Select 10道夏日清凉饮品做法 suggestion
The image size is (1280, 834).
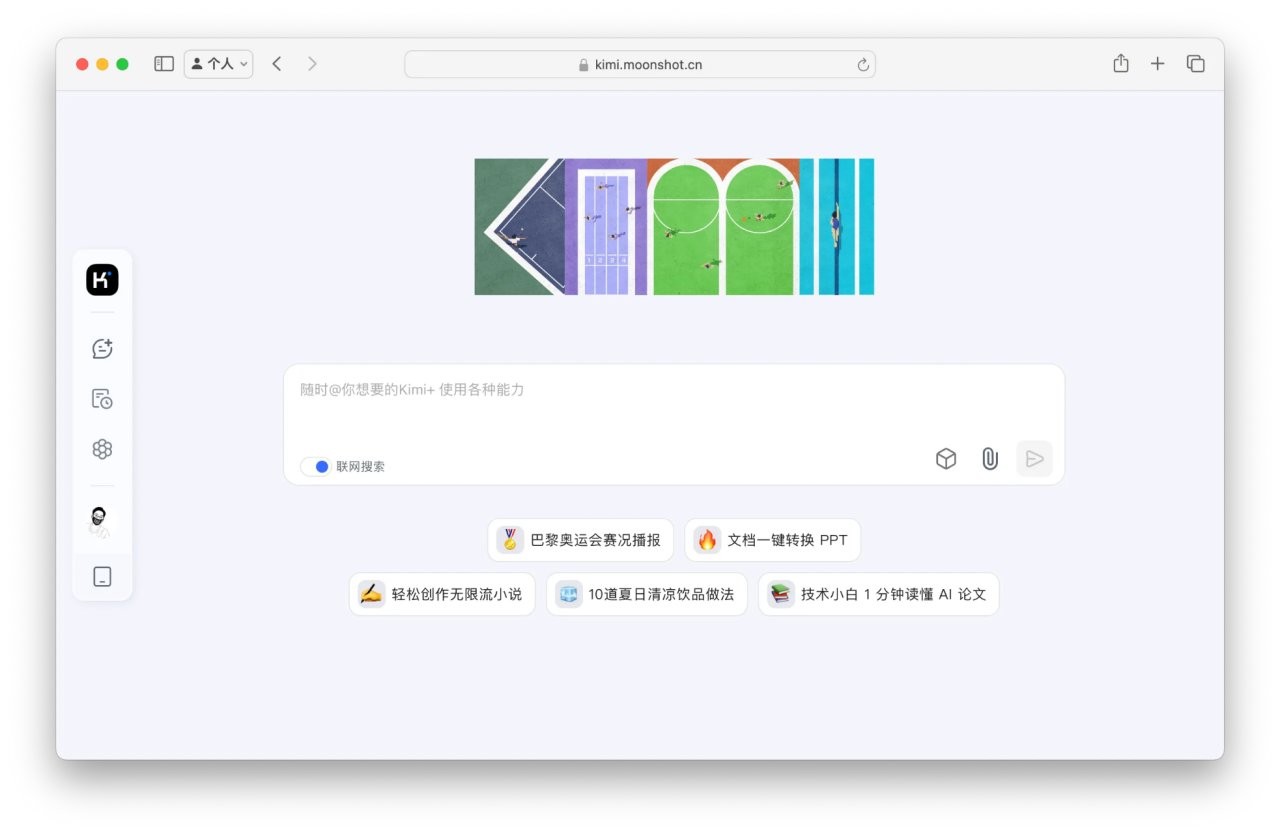pyautogui.click(x=647, y=594)
